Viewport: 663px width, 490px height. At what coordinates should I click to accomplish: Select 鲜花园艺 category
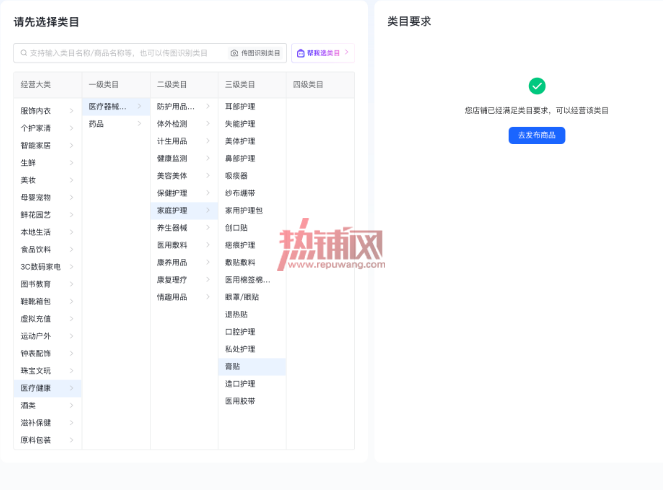(x=47, y=215)
